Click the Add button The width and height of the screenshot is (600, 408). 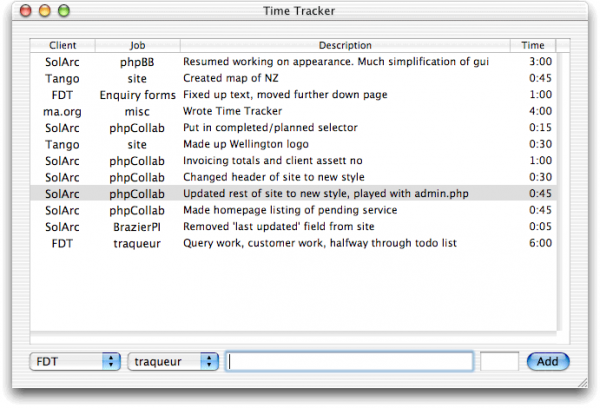(x=548, y=361)
